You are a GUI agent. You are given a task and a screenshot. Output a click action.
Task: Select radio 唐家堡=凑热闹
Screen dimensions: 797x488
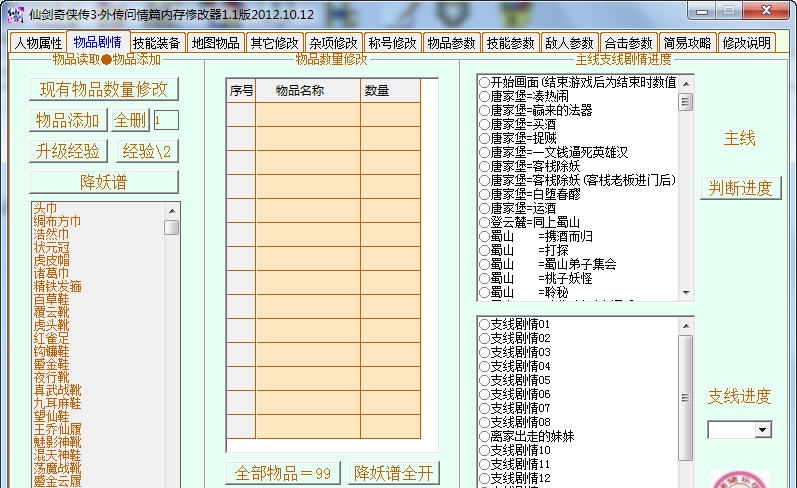click(484, 97)
